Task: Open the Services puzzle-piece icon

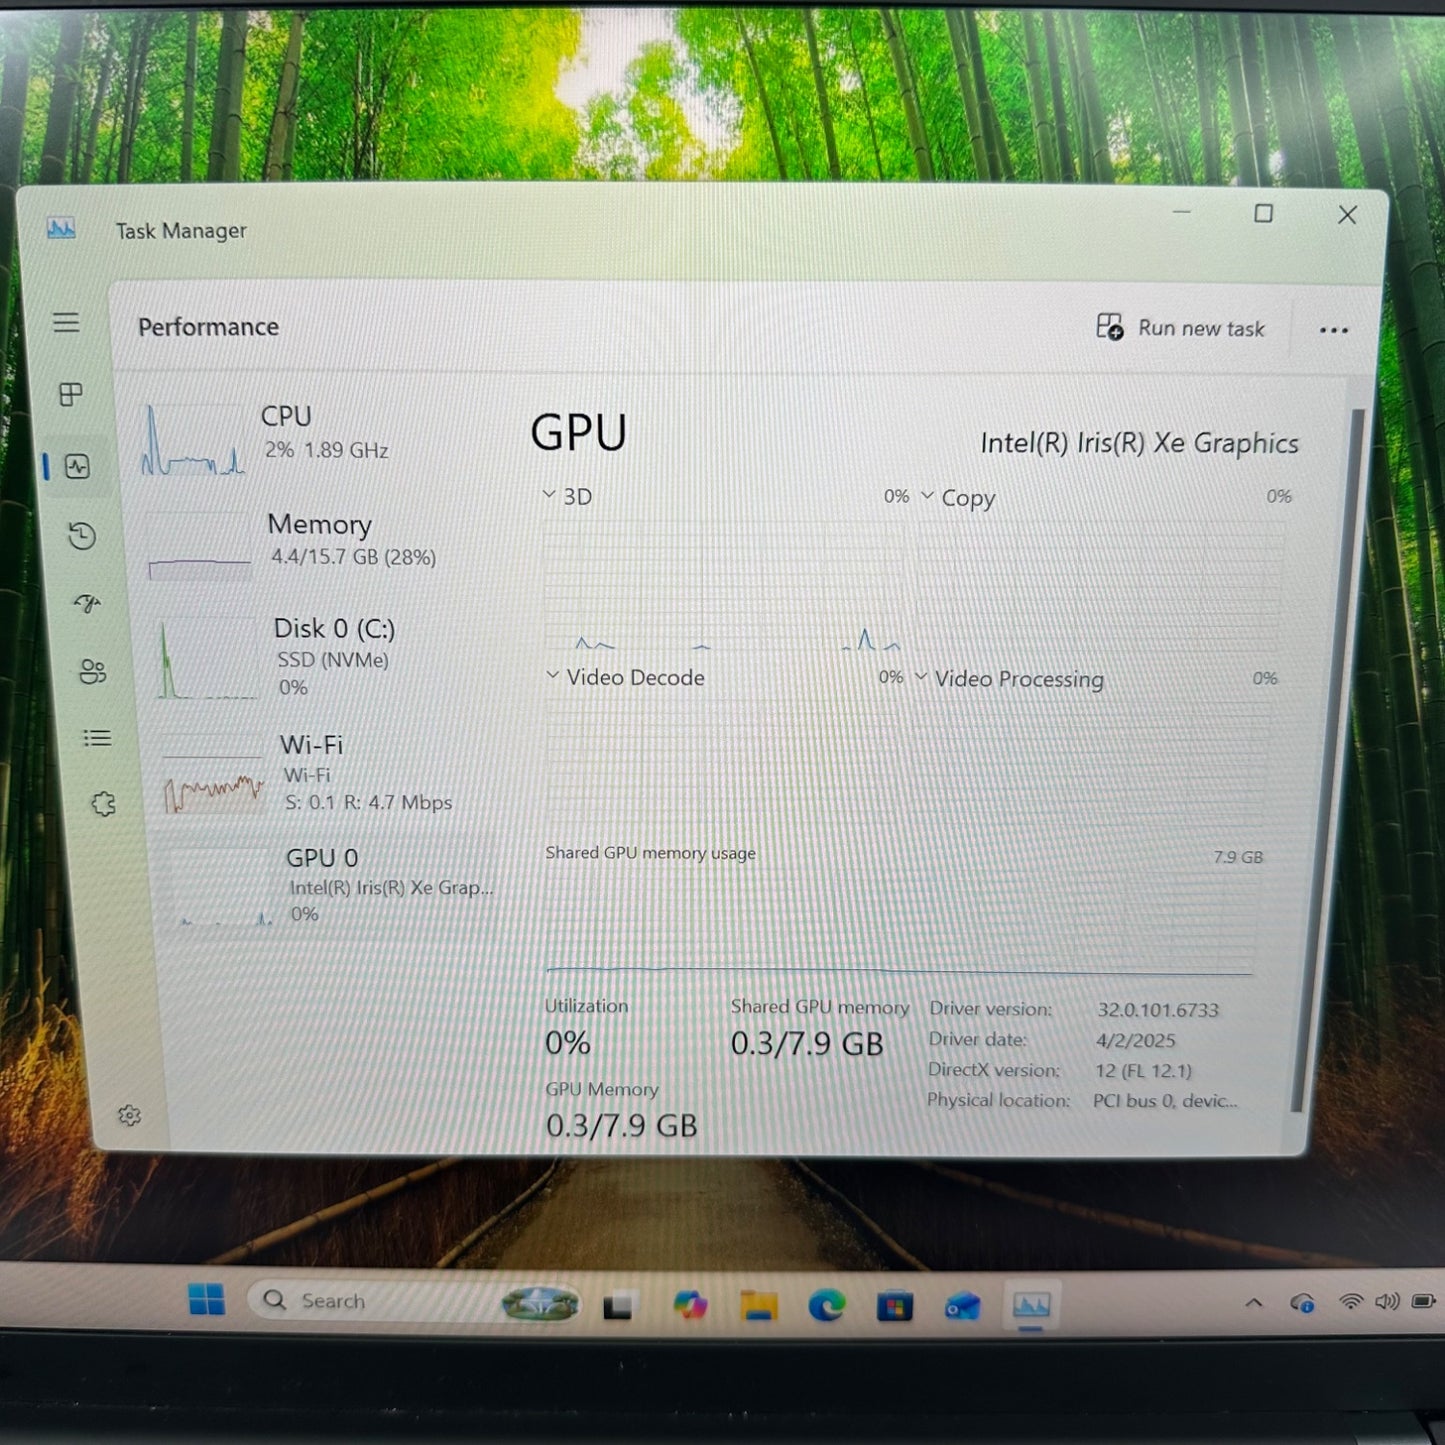Action: 103,804
